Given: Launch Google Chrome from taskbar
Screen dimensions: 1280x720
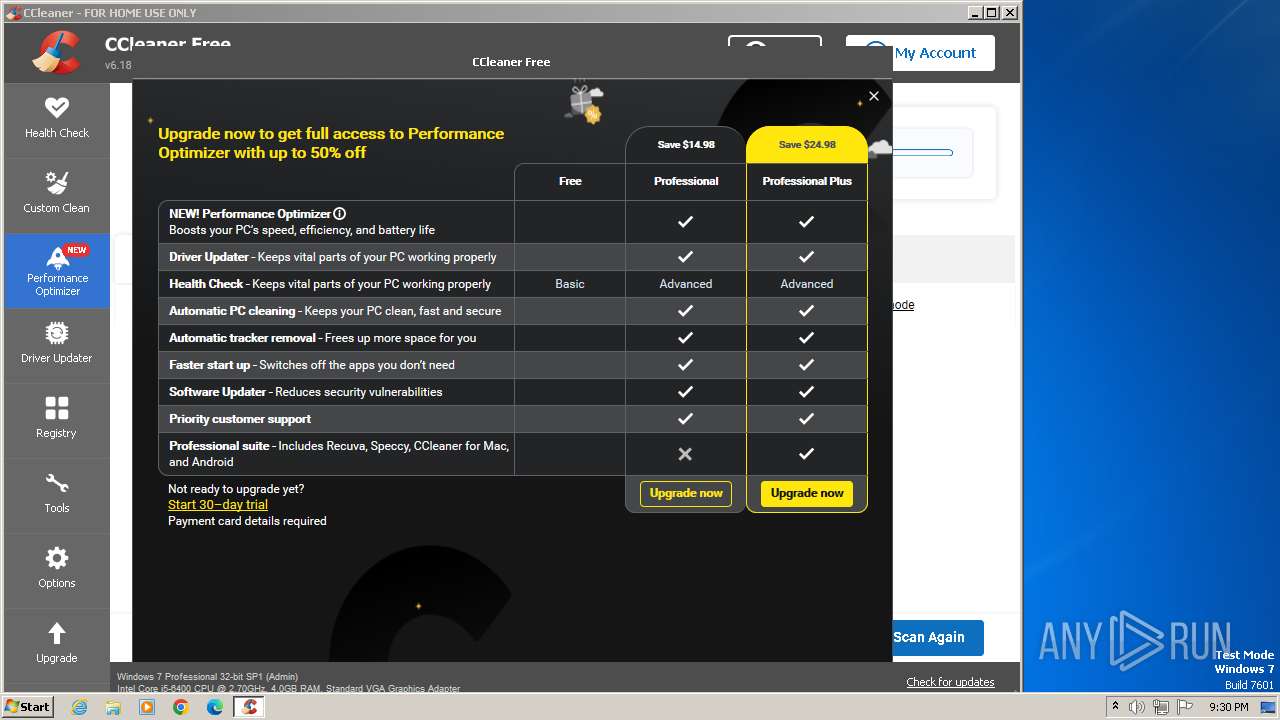Looking at the screenshot, I should 181,707.
